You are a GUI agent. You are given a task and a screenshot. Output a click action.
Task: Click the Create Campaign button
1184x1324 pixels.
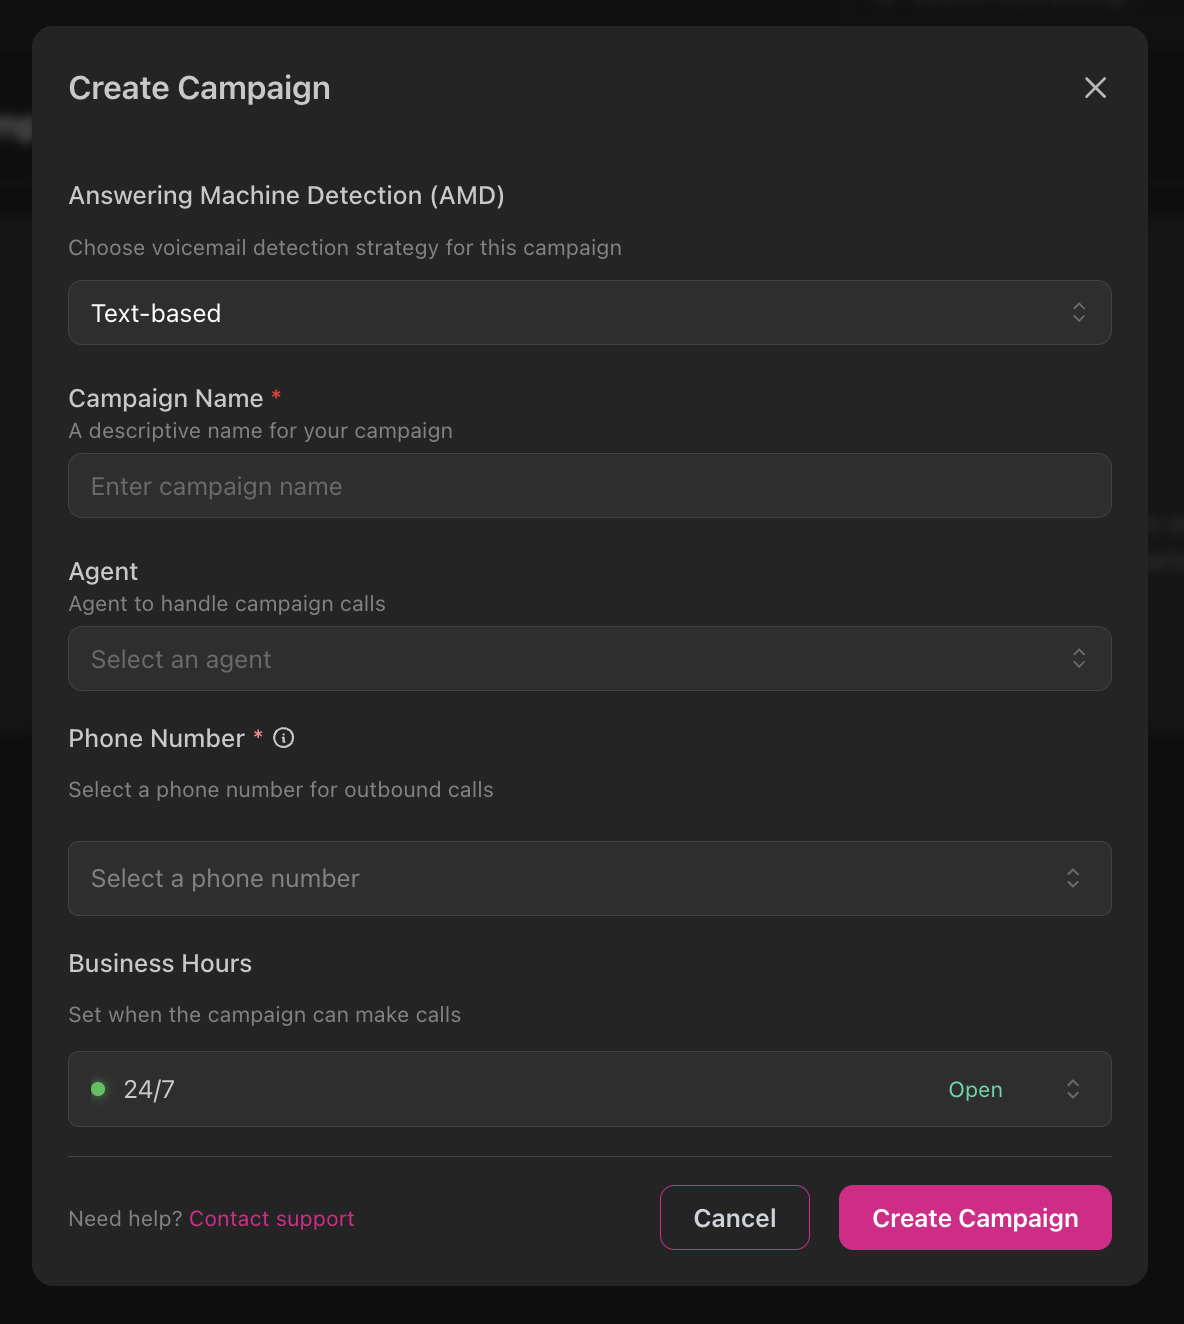(x=974, y=1217)
